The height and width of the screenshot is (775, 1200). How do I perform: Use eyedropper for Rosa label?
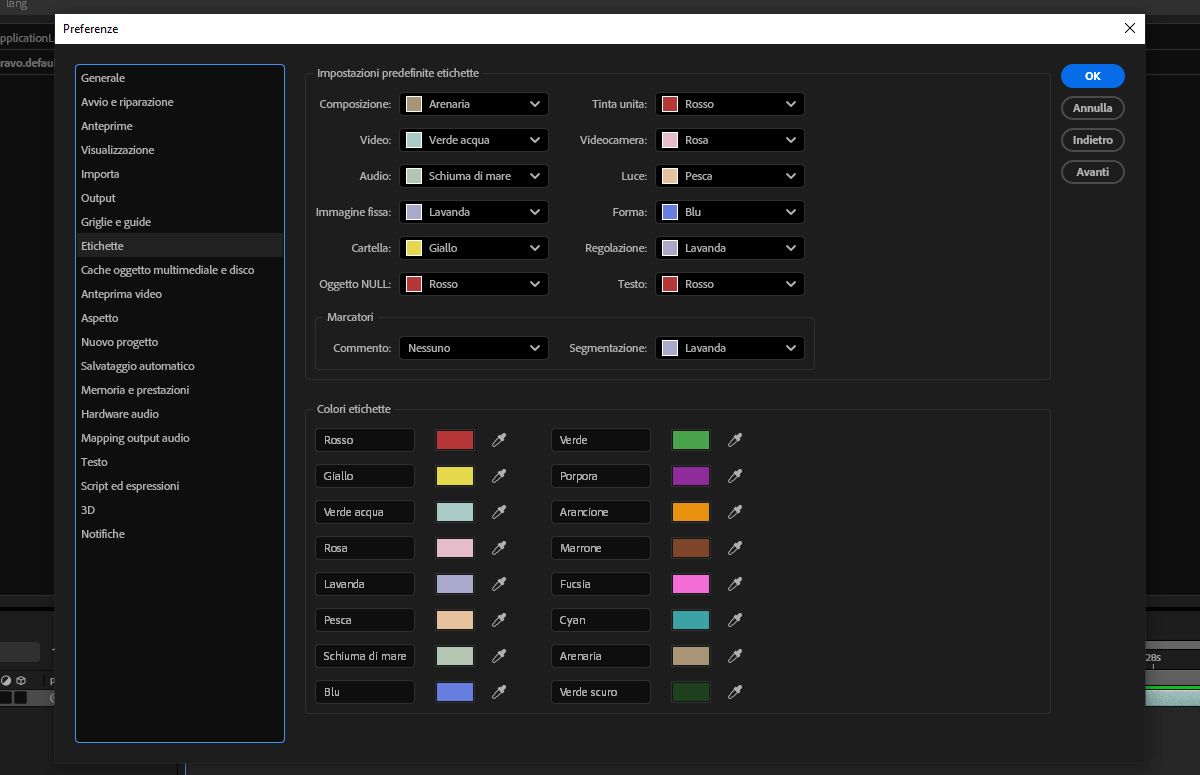pos(499,548)
